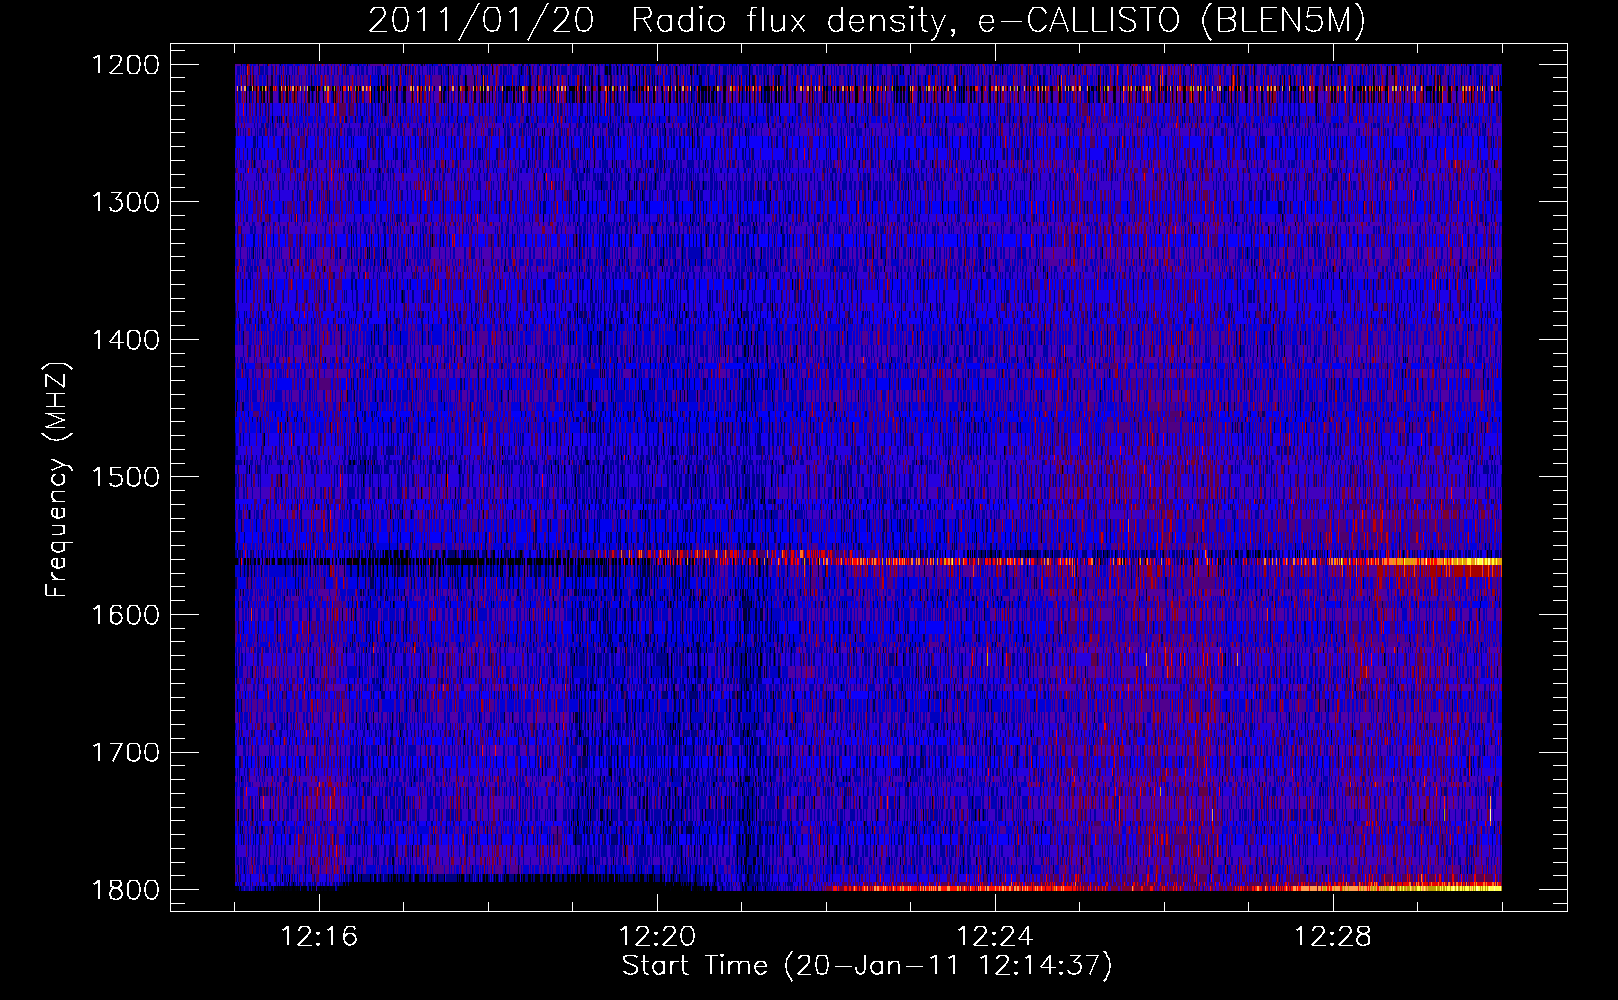Click the "Start Time (20-Jan-11 12:14:37)" label

(867, 966)
